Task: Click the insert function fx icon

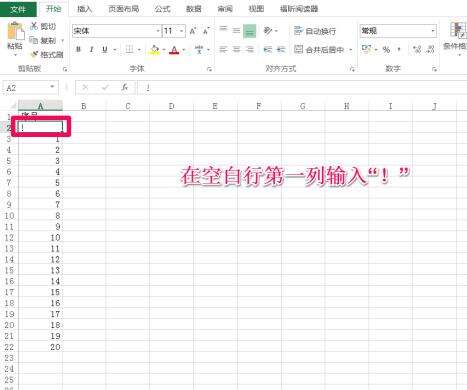Action: pyautogui.click(x=125, y=87)
